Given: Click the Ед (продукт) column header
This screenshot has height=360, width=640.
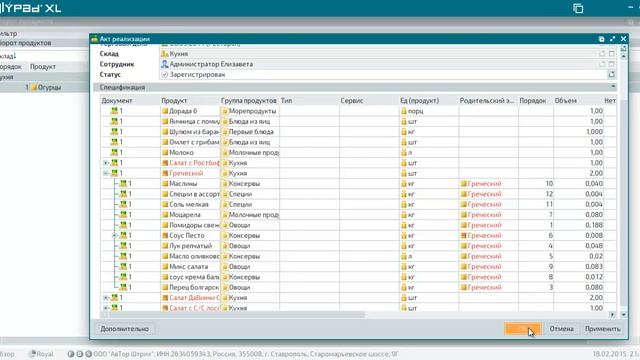Looking at the screenshot, I should pyautogui.click(x=428, y=100).
